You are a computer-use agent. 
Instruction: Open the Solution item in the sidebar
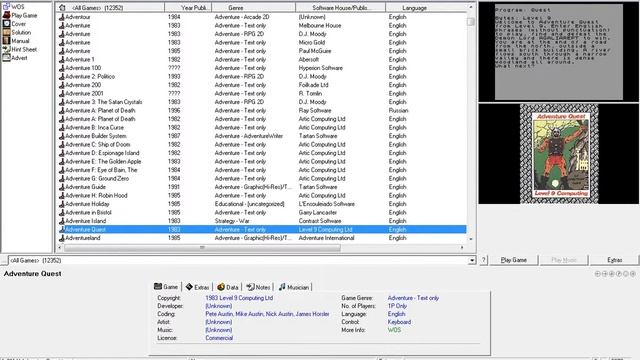pyautogui.click(x=16, y=32)
